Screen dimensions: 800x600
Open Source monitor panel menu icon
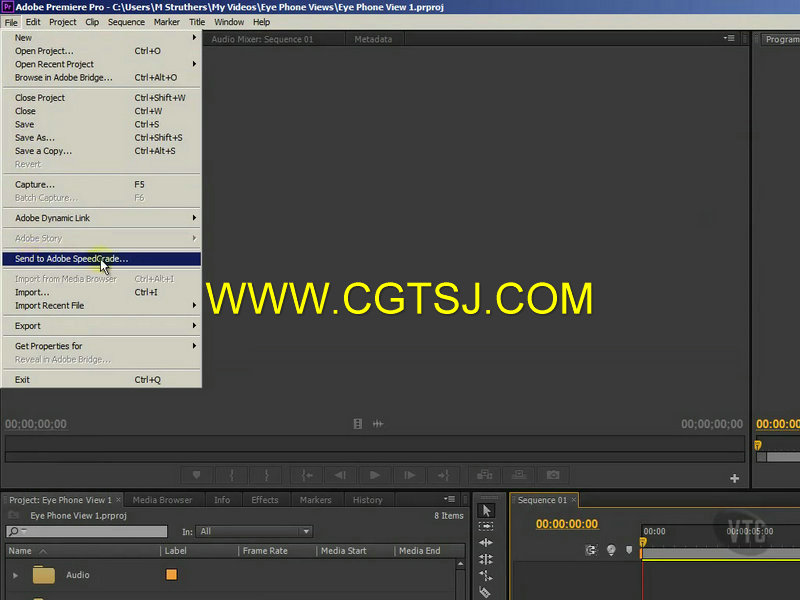tap(729, 38)
